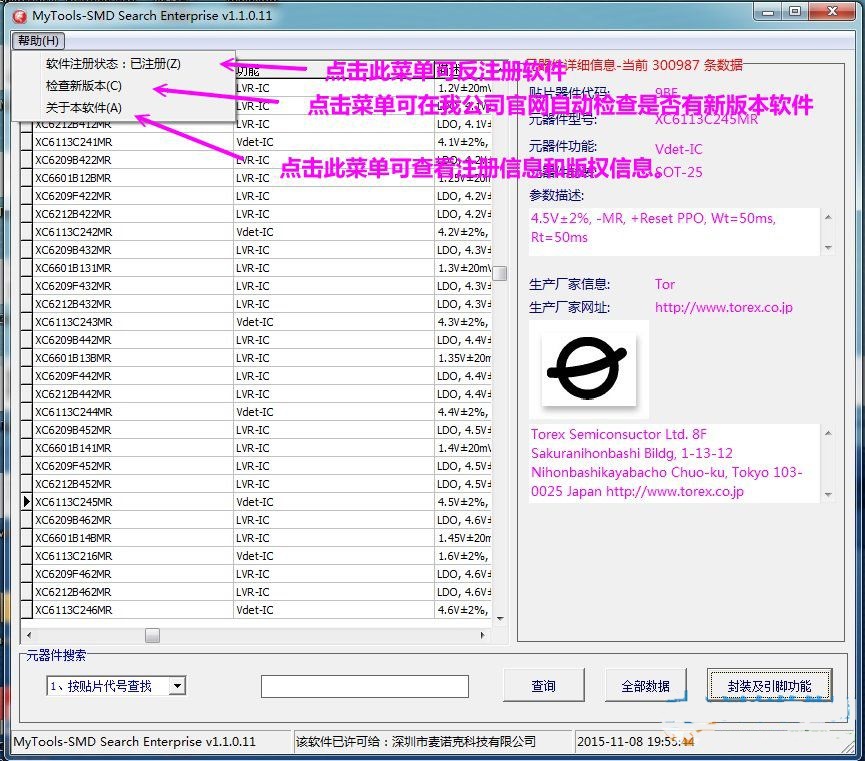Select table row XC6601B131MR

coord(256,268)
